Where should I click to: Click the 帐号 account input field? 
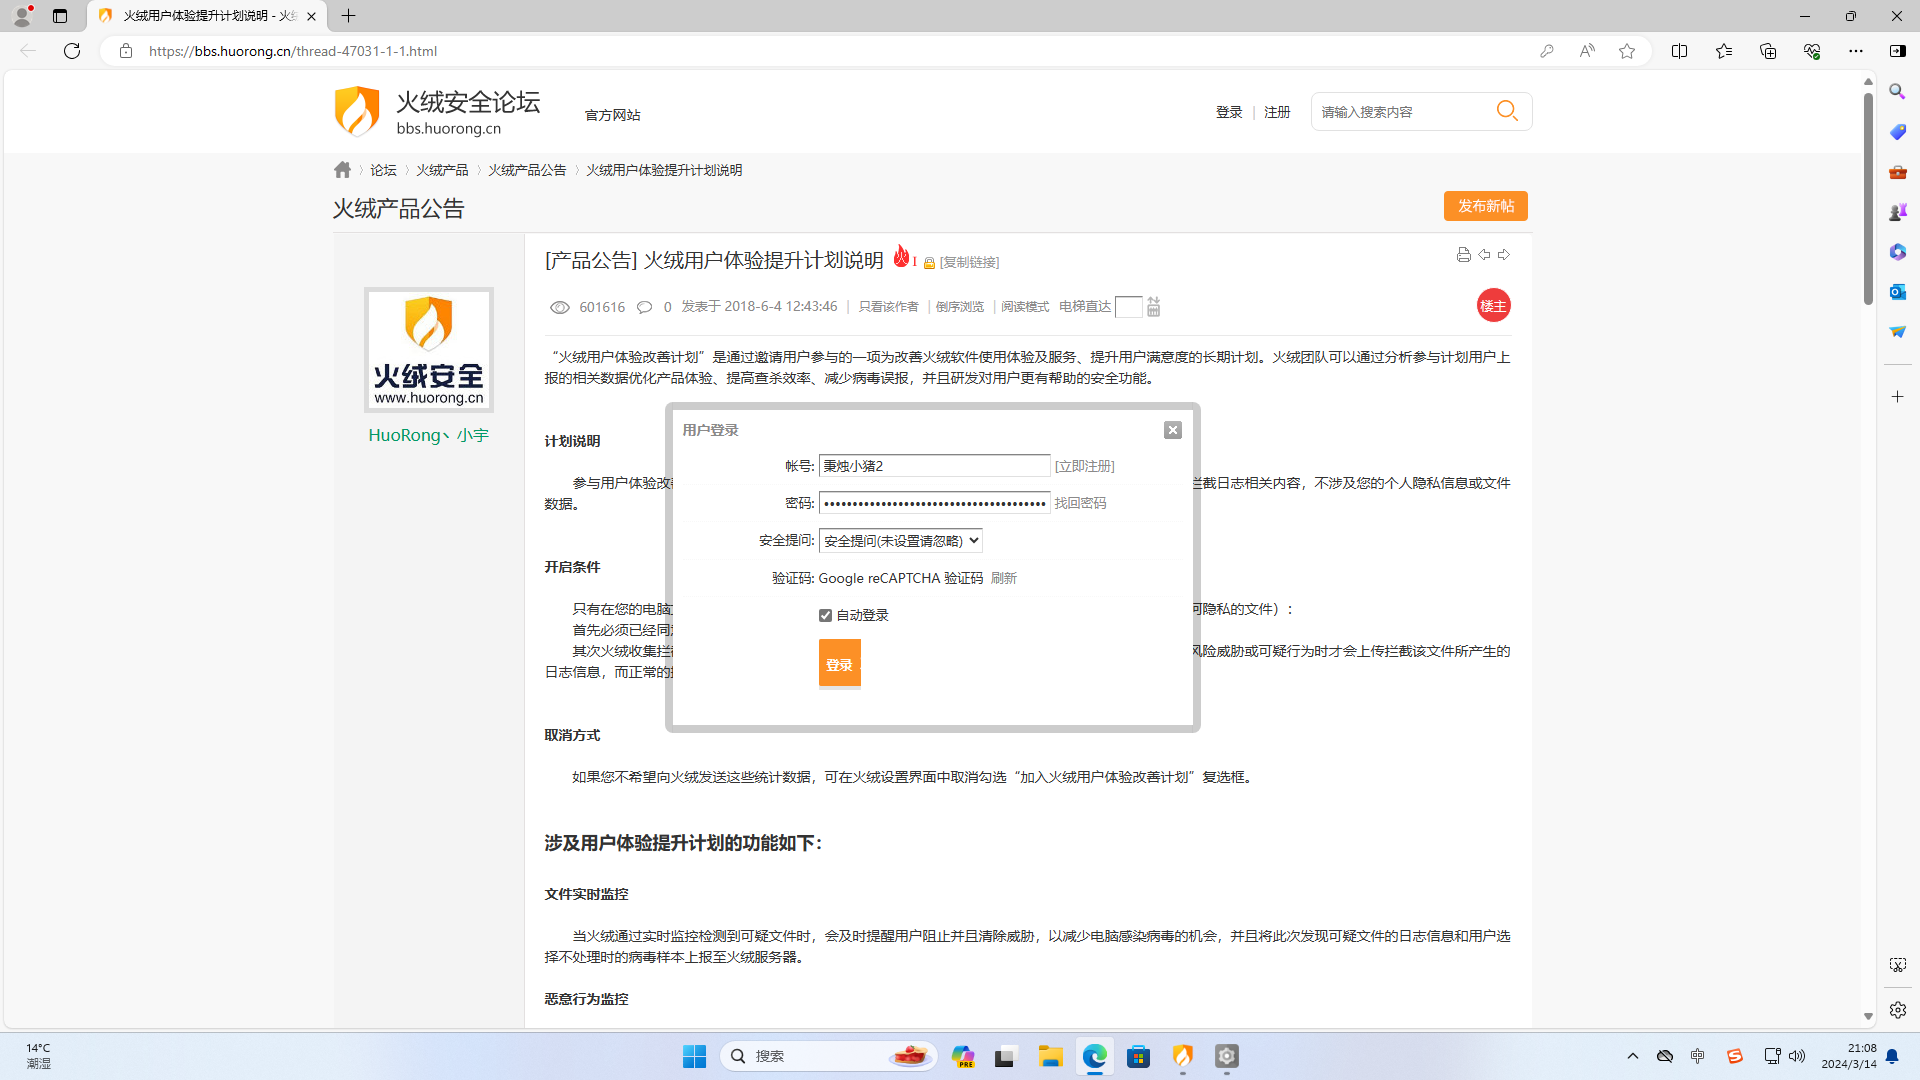(x=934, y=465)
